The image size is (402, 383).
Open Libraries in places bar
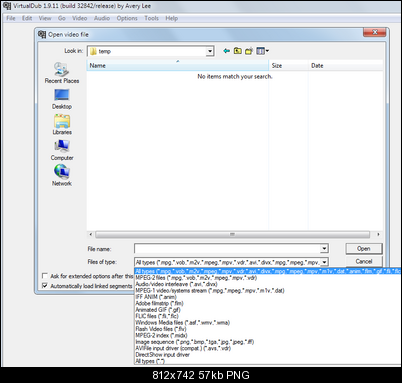click(62, 125)
